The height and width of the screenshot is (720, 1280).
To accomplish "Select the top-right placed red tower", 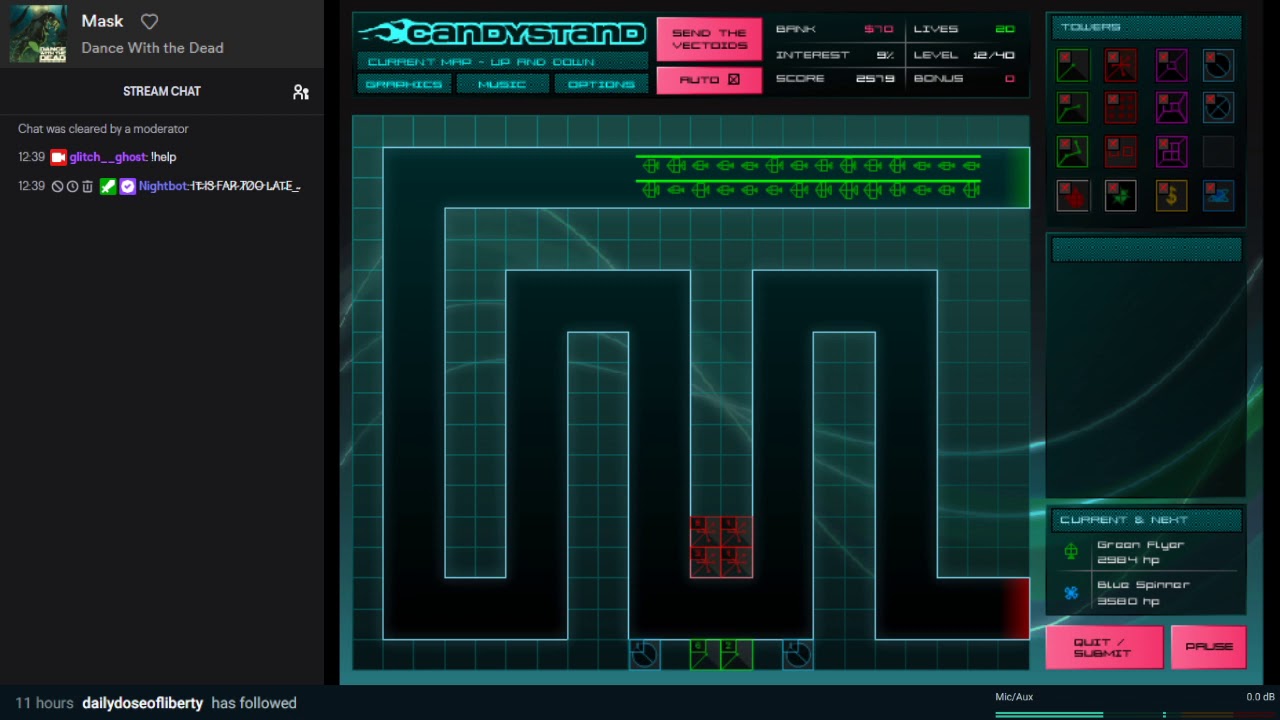I will [x=736, y=531].
